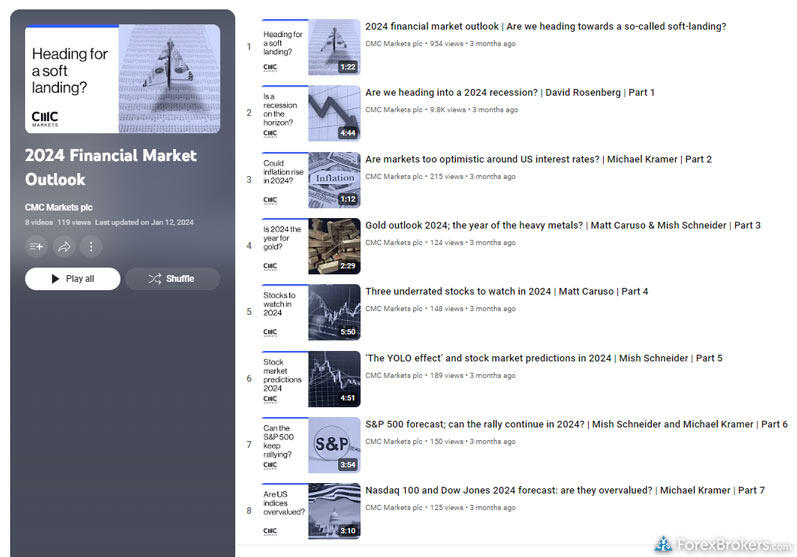
Task: Open David Rosenberg Part 1 video title
Action: pyautogui.click(x=509, y=92)
